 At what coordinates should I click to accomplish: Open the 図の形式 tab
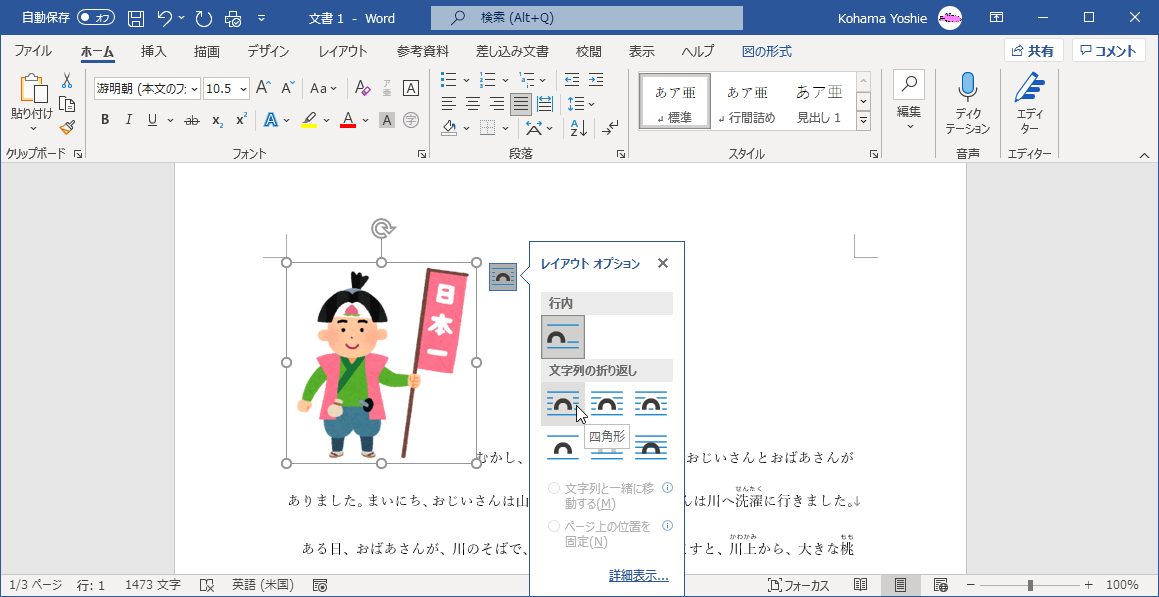767,51
